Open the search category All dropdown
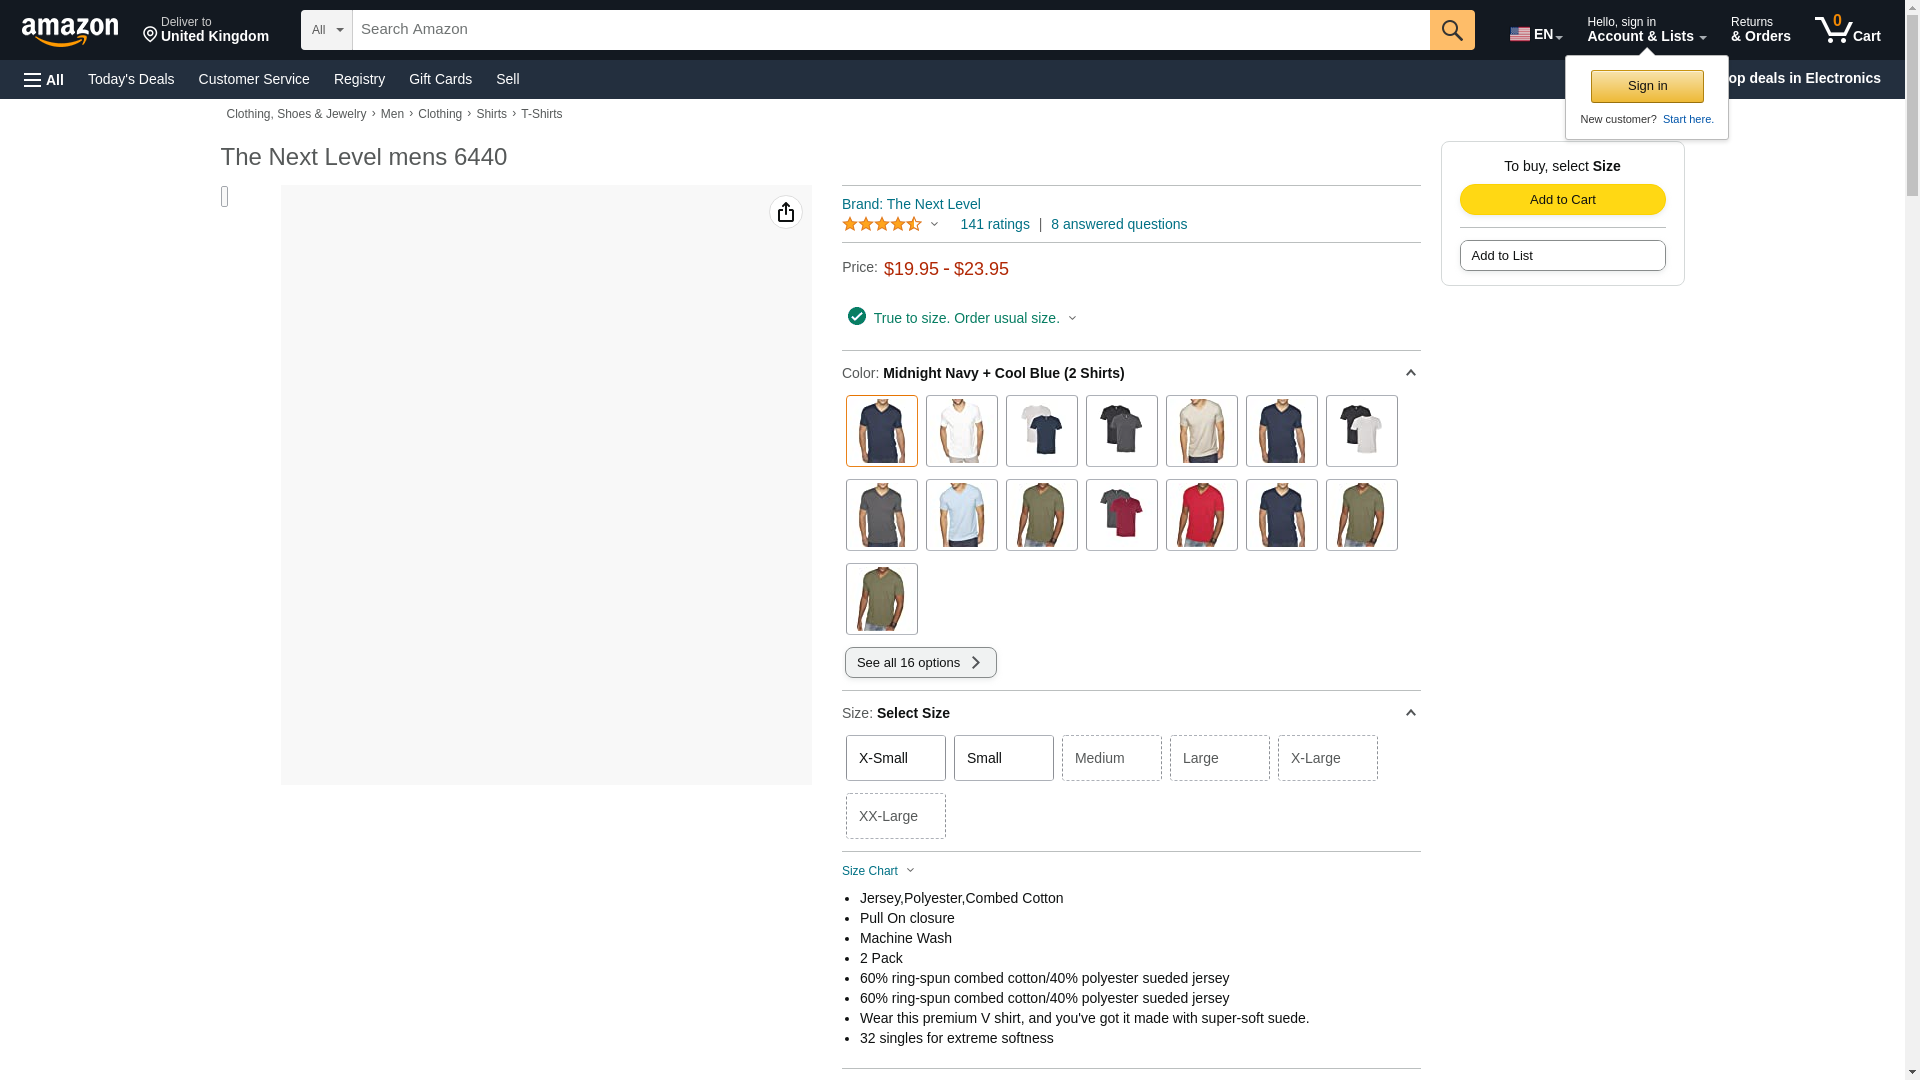 point(326,30)
